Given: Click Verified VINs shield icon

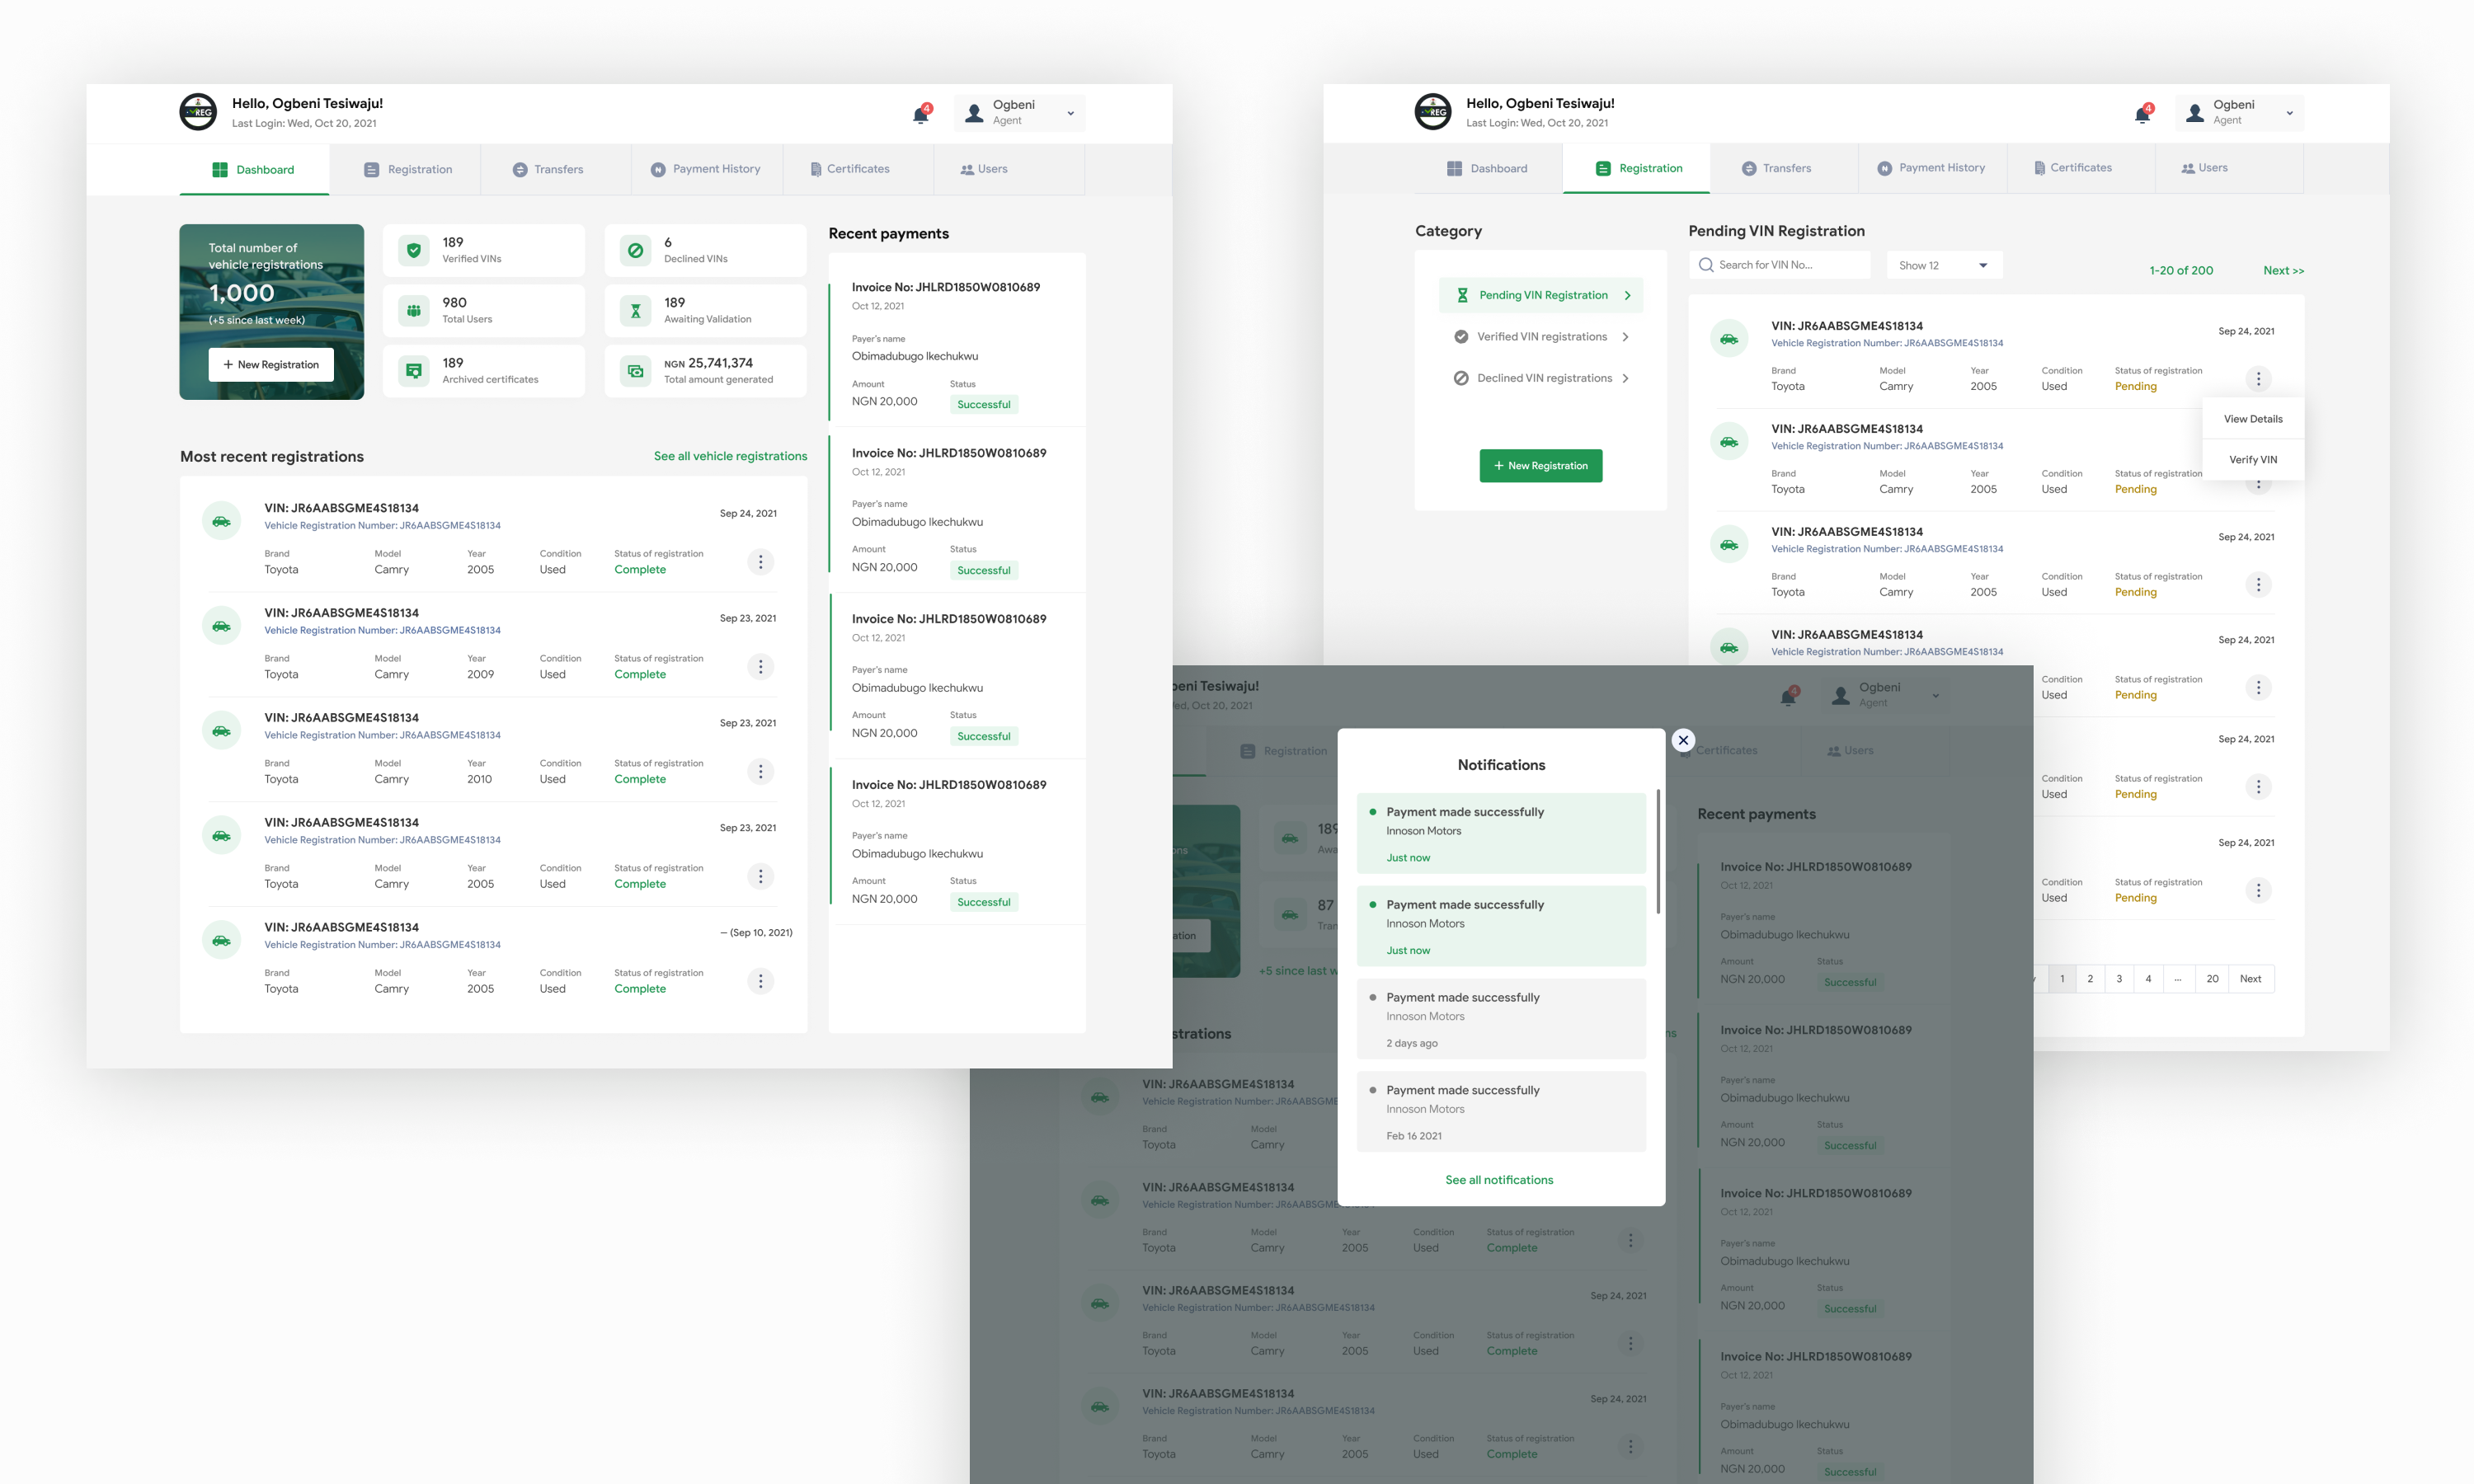Looking at the screenshot, I should click(414, 250).
